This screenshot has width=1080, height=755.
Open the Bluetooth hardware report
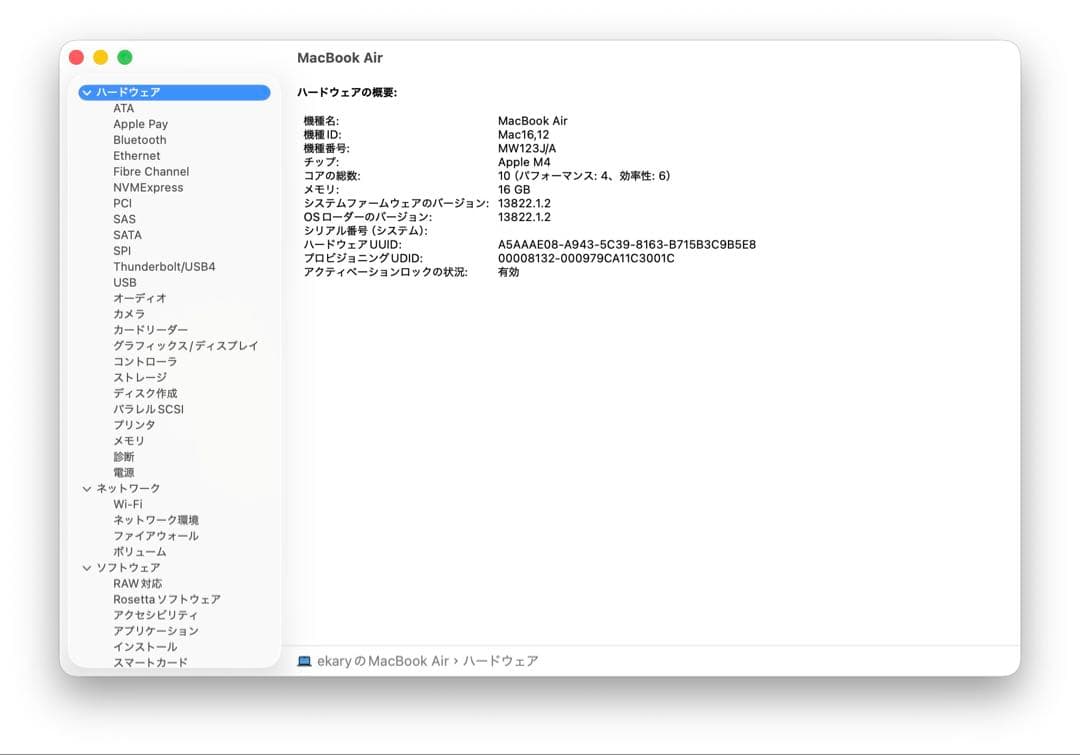click(x=139, y=139)
